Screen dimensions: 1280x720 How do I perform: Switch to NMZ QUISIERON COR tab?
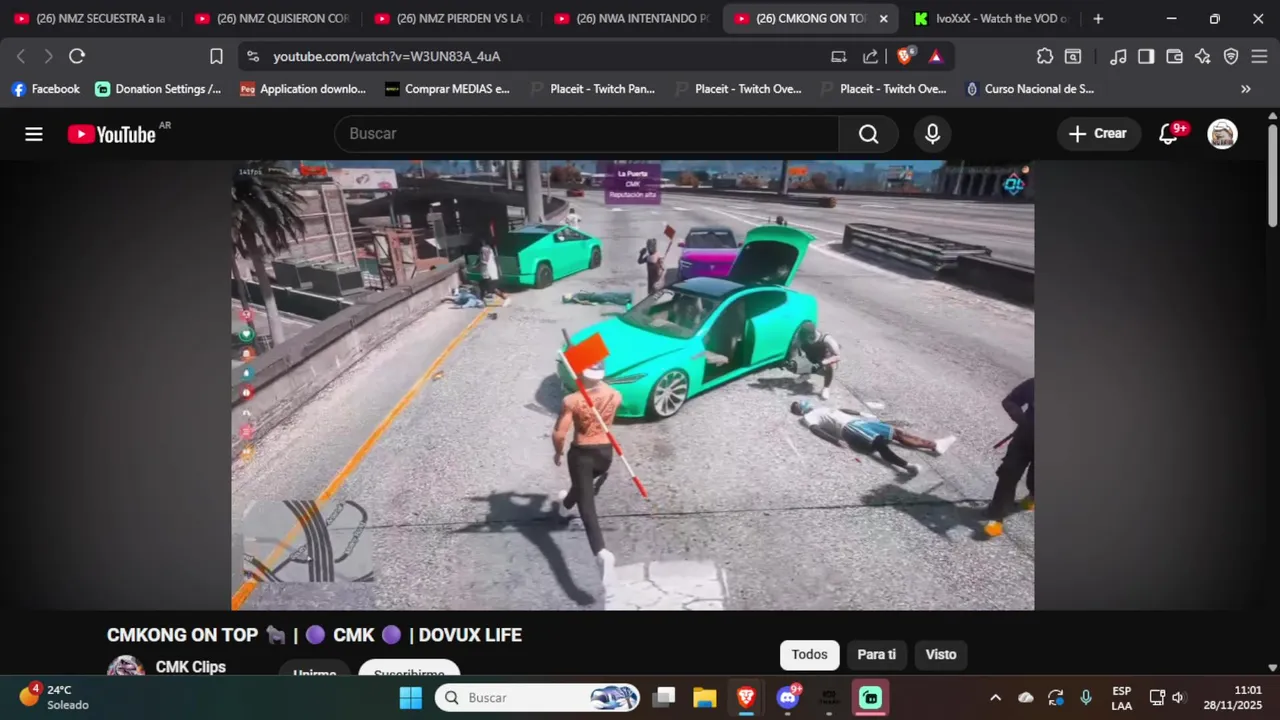coord(272,18)
